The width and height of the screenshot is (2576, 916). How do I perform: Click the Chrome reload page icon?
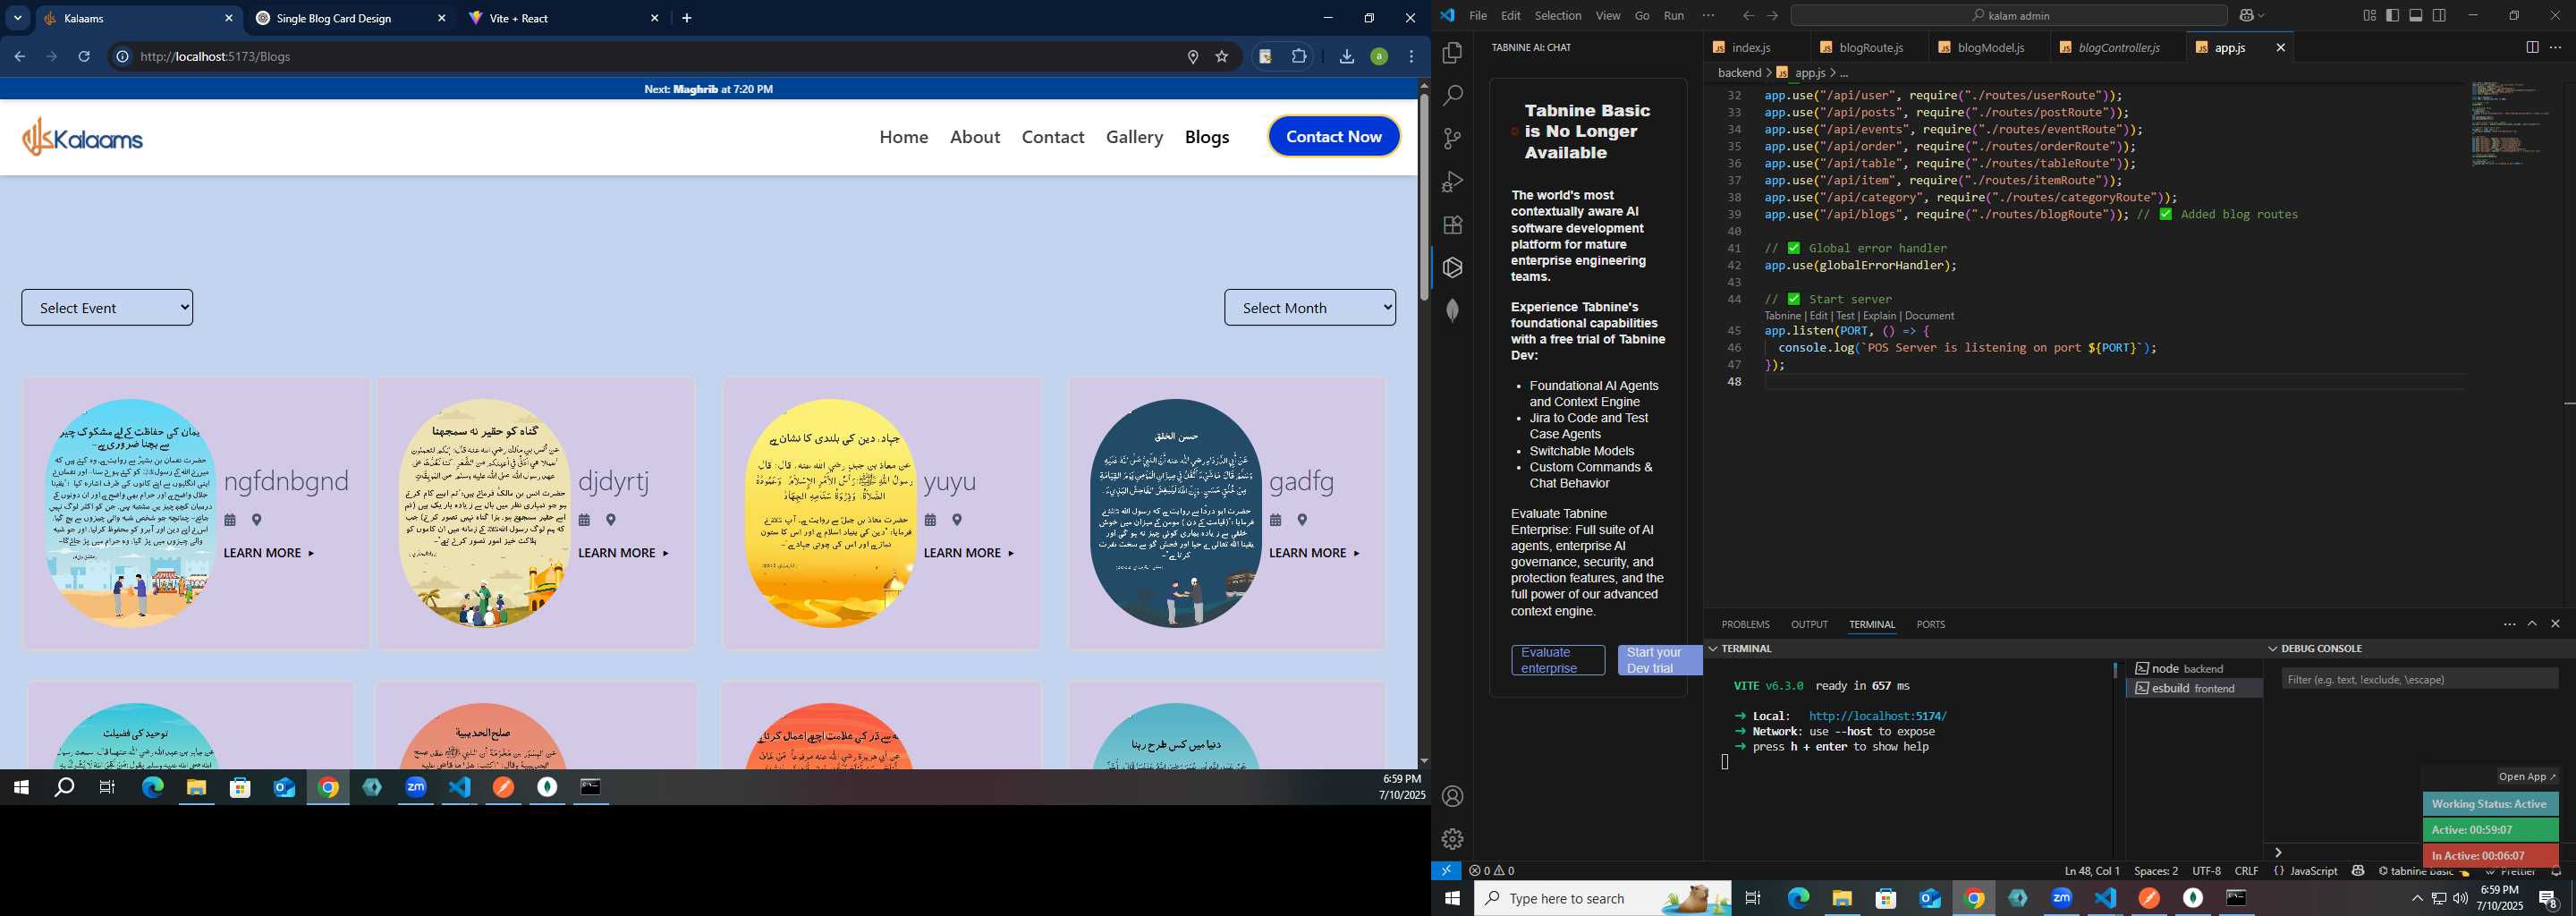[x=84, y=56]
